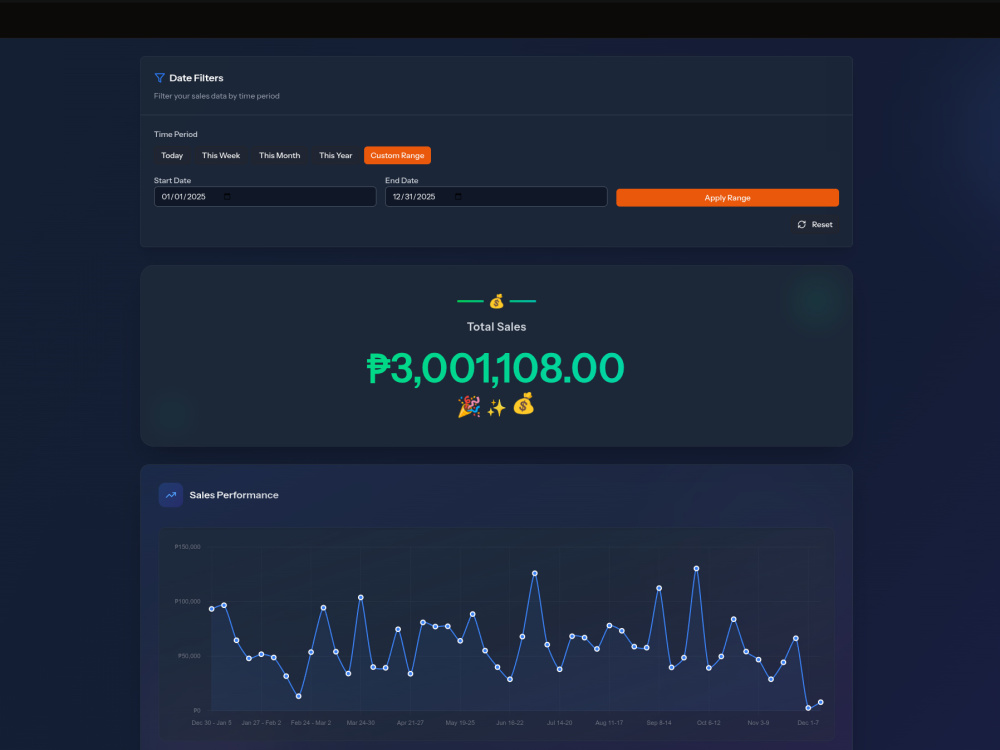Click the May 19-25 axis label
Viewport: 1000px width, 750px height.
coord(460,723)
